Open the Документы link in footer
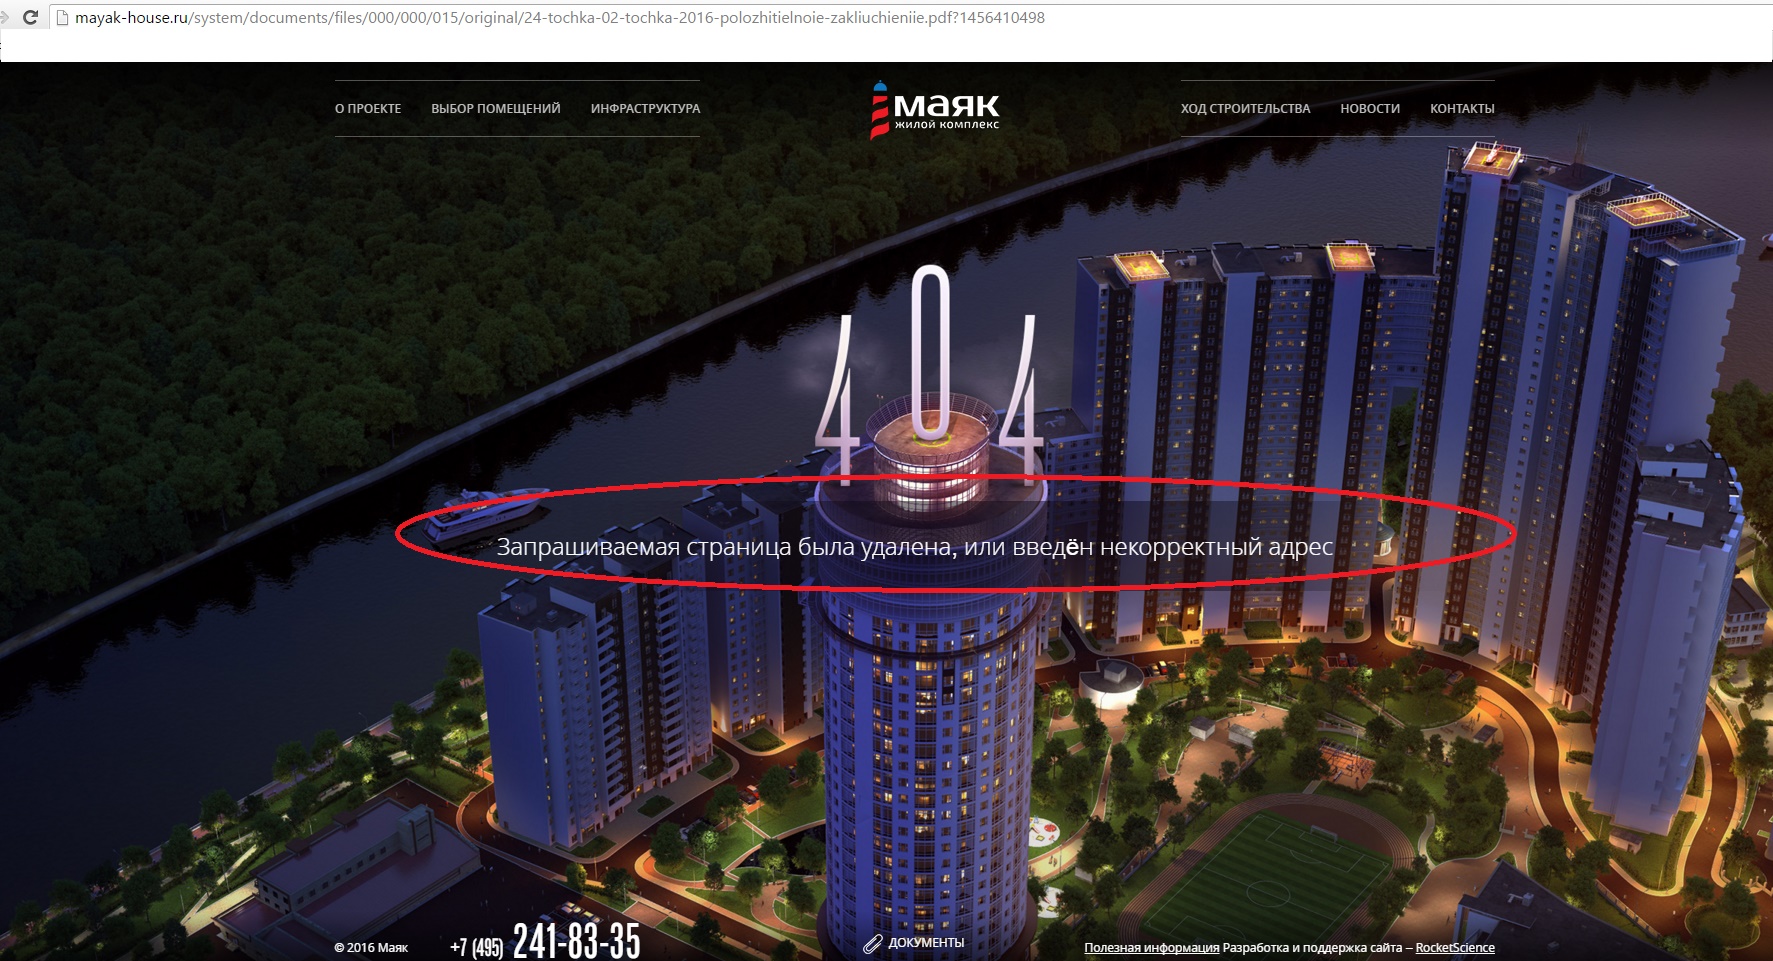 (926, 943)
